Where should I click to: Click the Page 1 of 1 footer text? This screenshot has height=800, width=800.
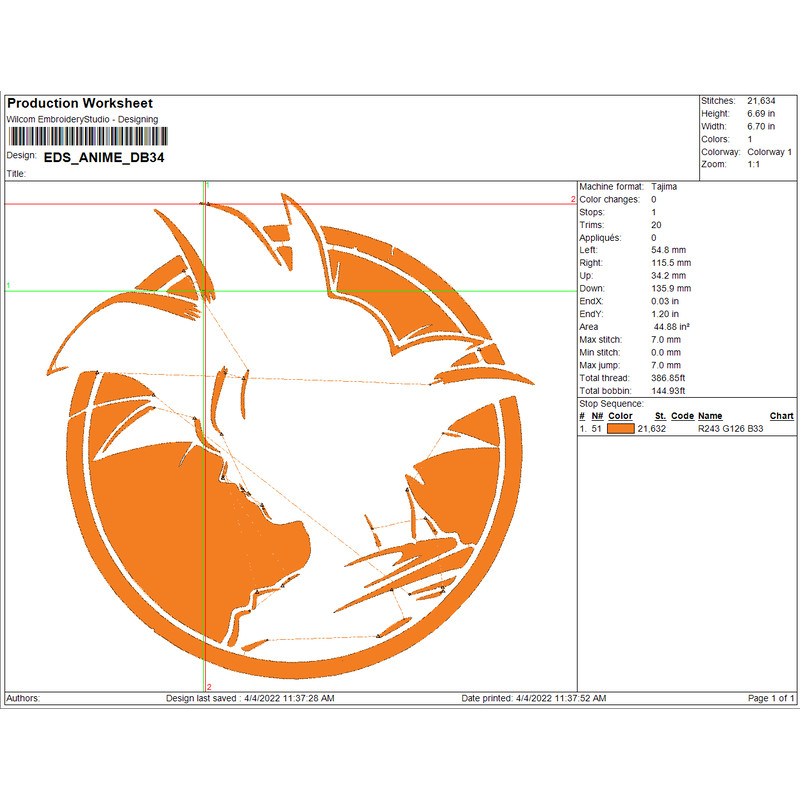(771, 698)
